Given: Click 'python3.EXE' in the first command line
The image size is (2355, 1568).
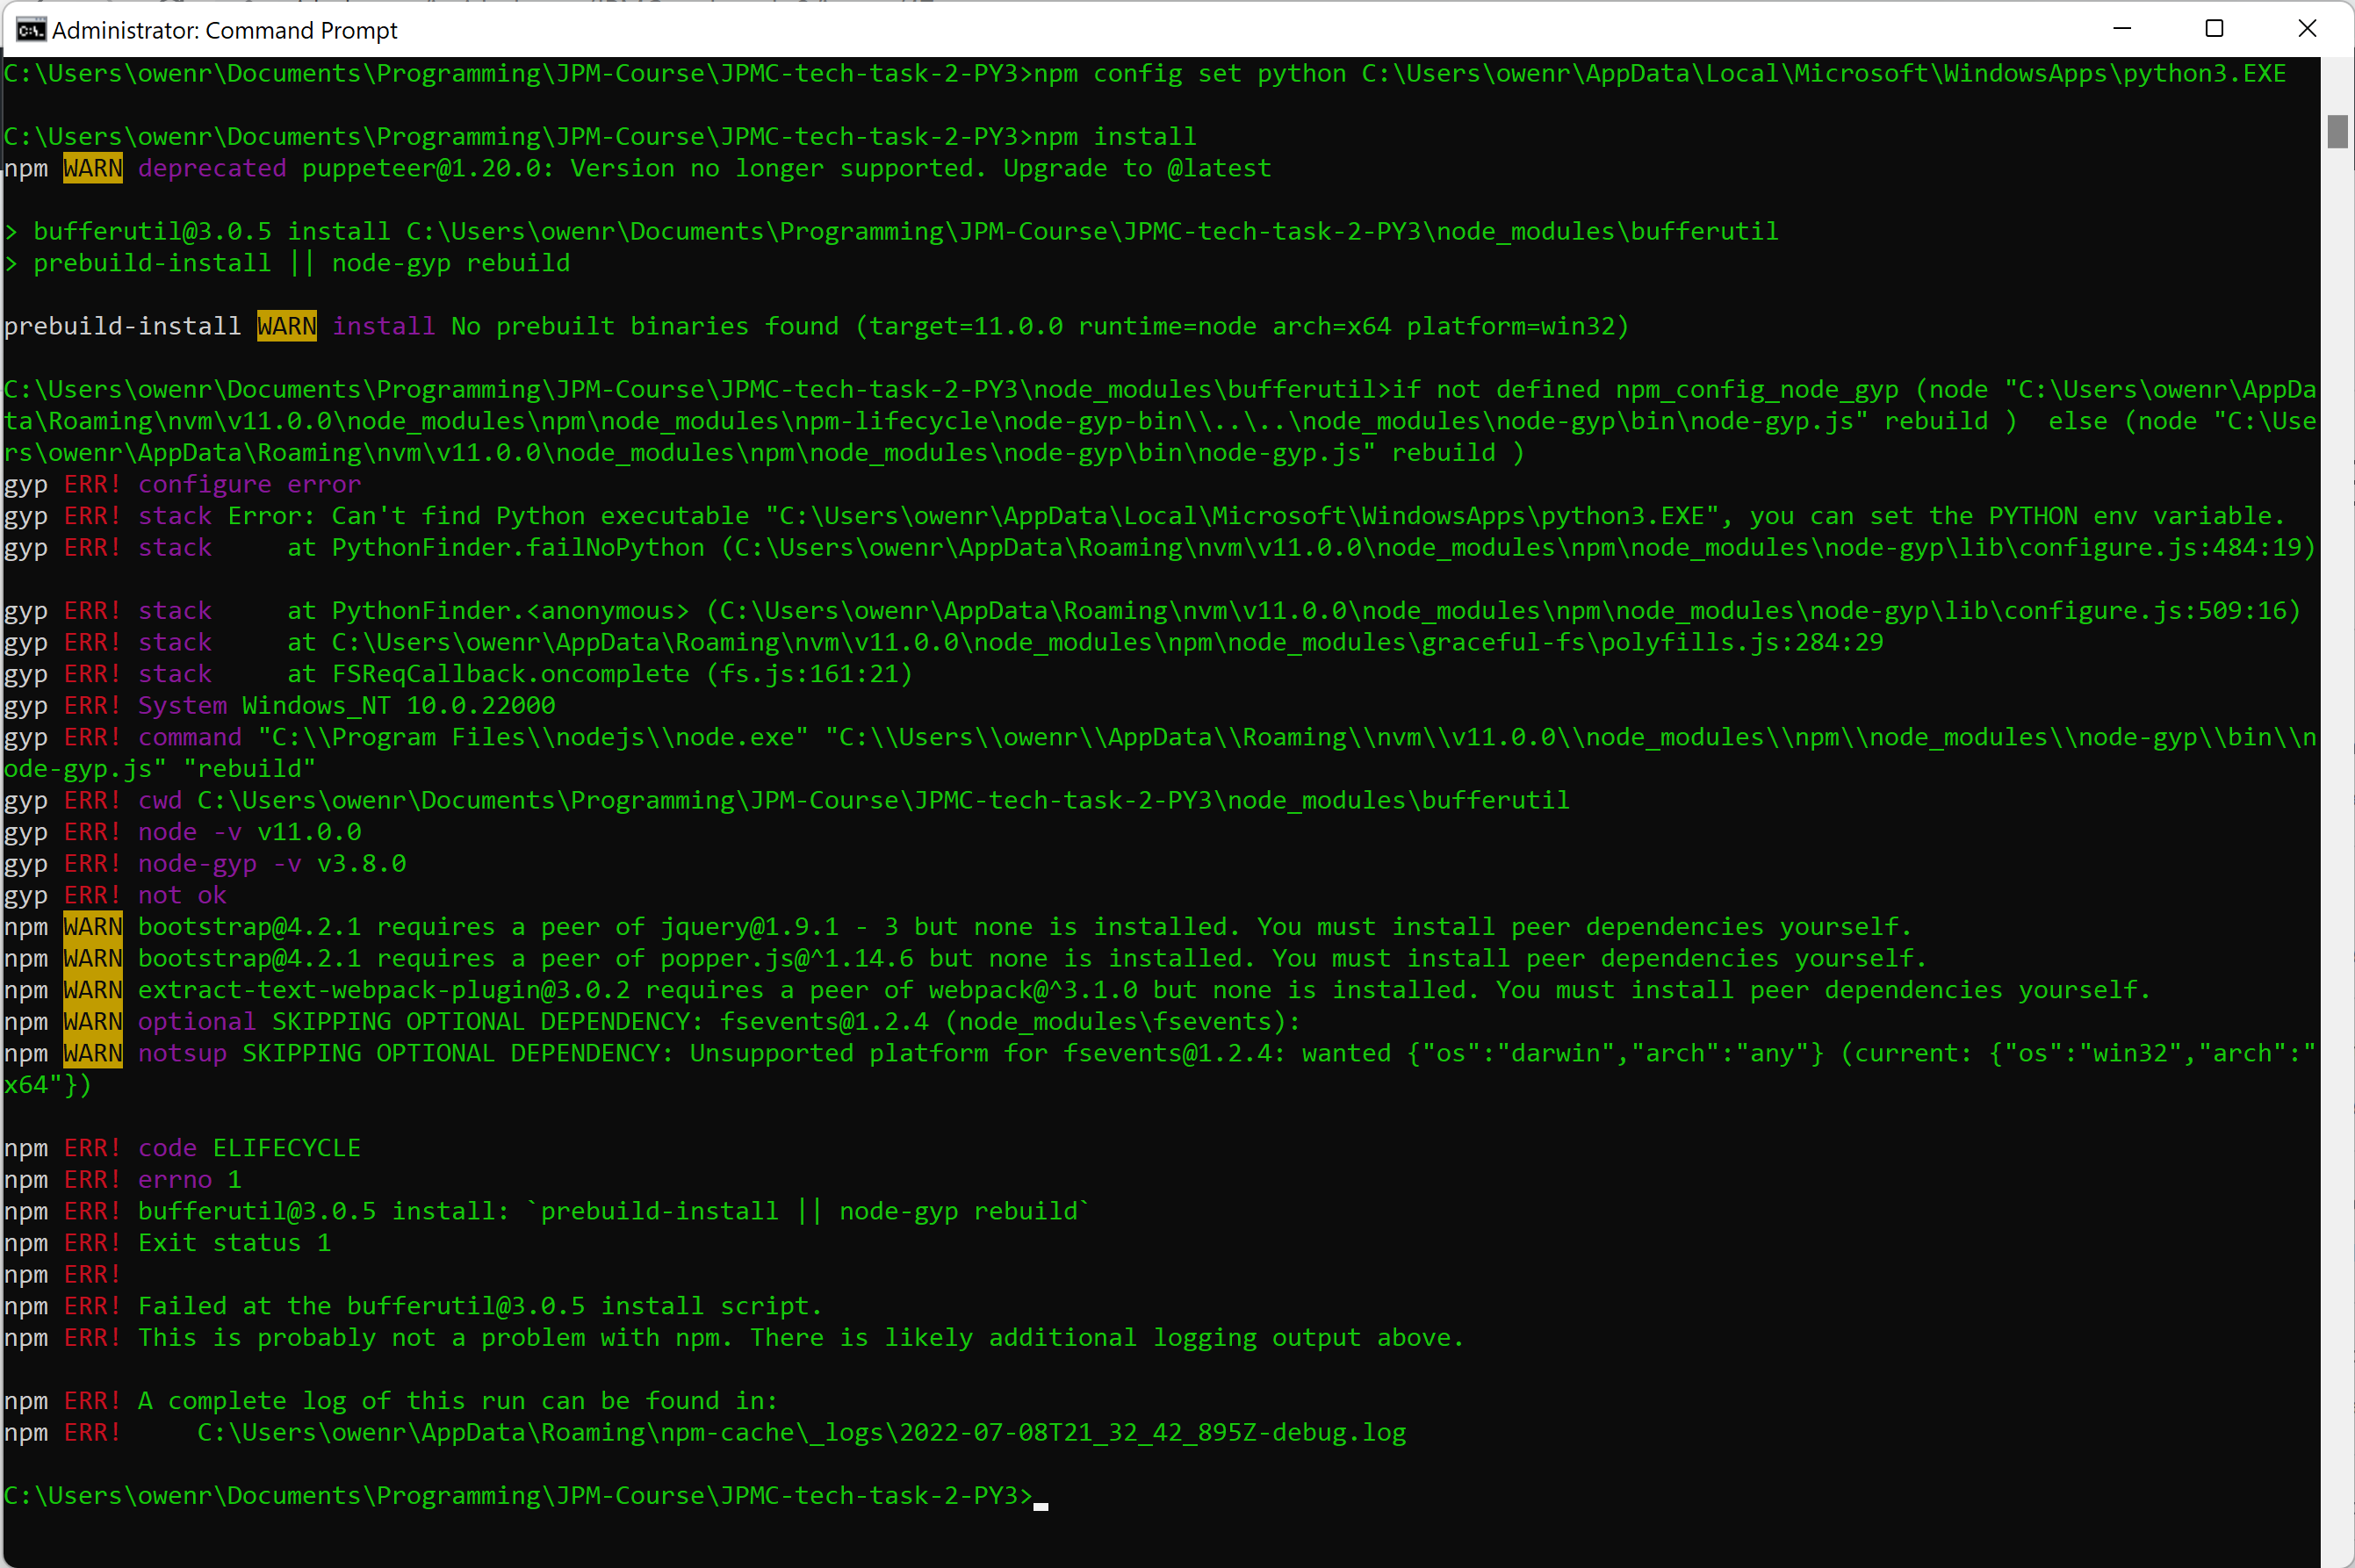Looking at the screenshot, I should (x=2204, y=73).
